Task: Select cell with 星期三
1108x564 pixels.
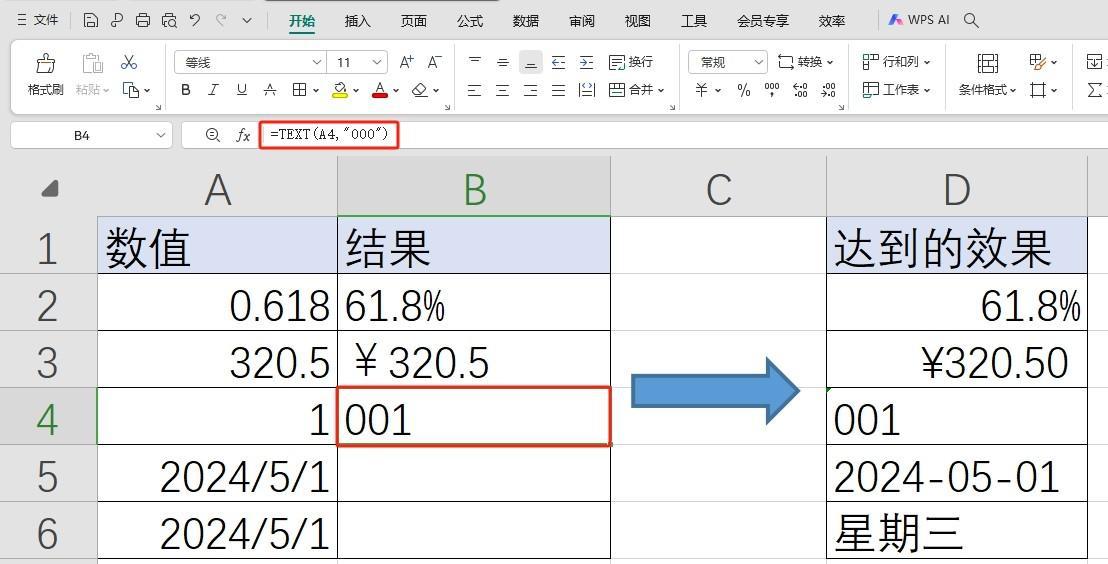Action: tap(957, 531)
